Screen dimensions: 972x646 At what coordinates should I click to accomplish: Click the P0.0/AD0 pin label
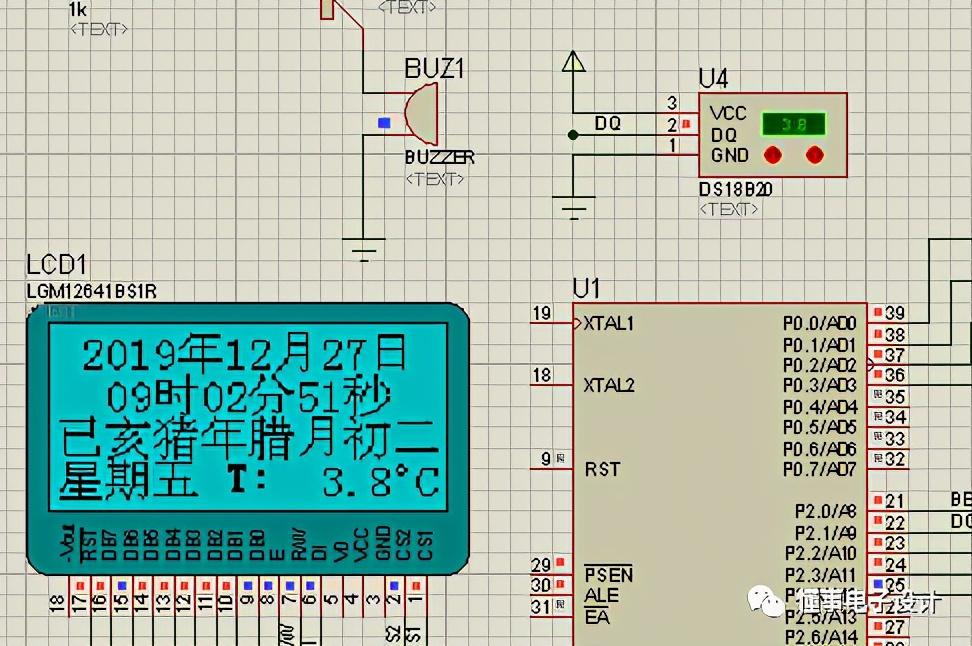point(820,324)
